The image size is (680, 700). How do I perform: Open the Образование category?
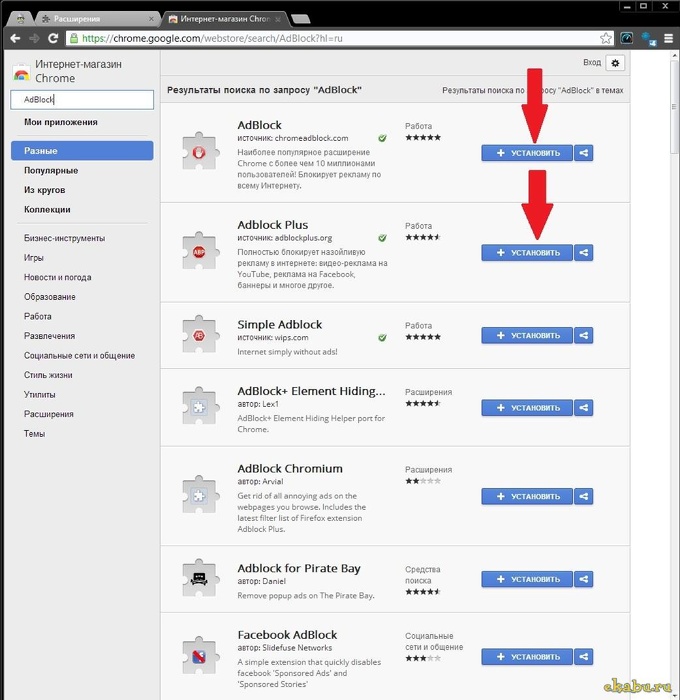50,297
